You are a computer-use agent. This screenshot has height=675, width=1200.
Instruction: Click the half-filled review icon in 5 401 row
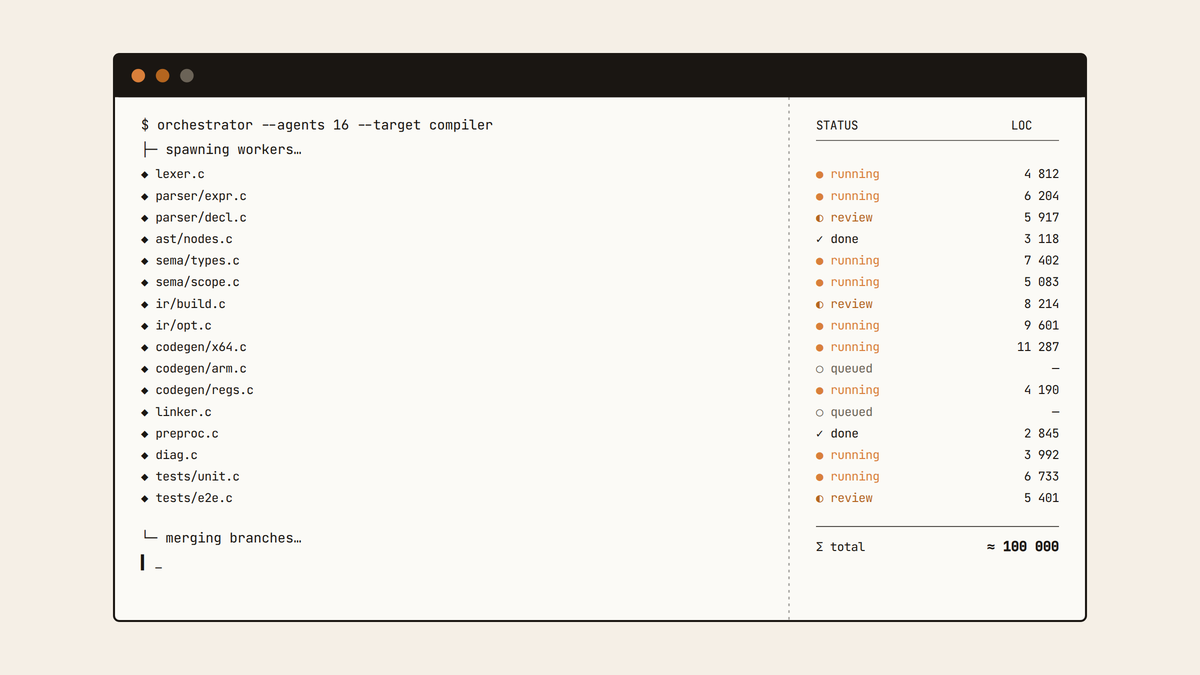pos(820,498)
